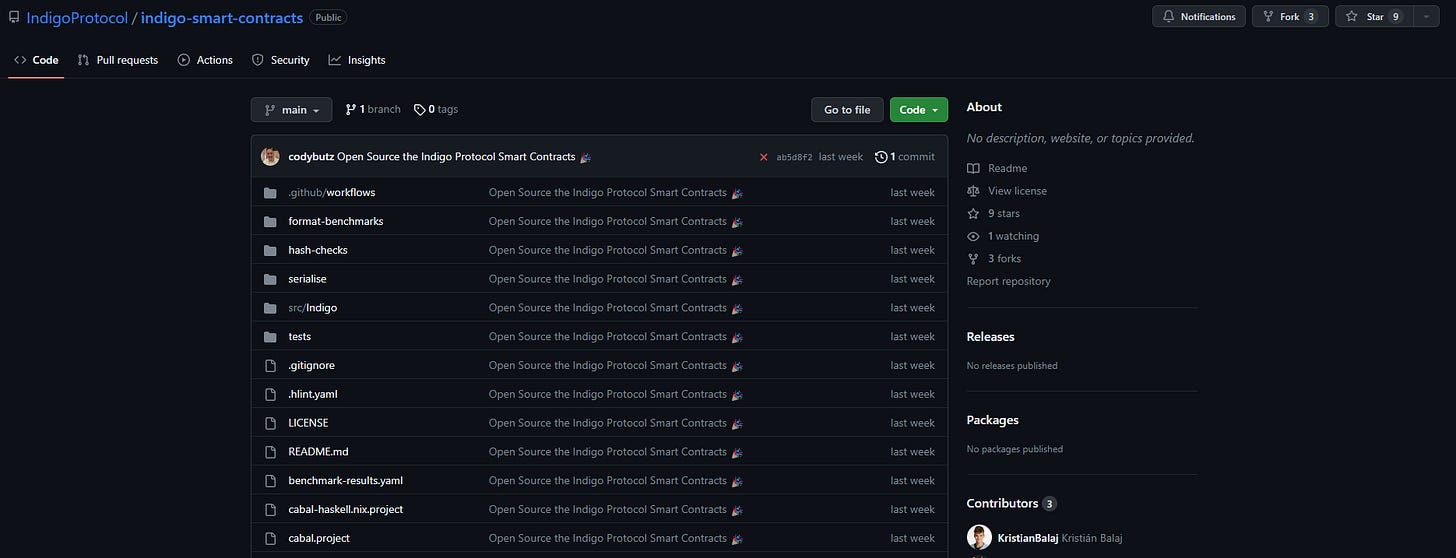Open the tests directory name
This screenshot has width=1456, height=558.
pyautogui.click(x=299, y=337)
